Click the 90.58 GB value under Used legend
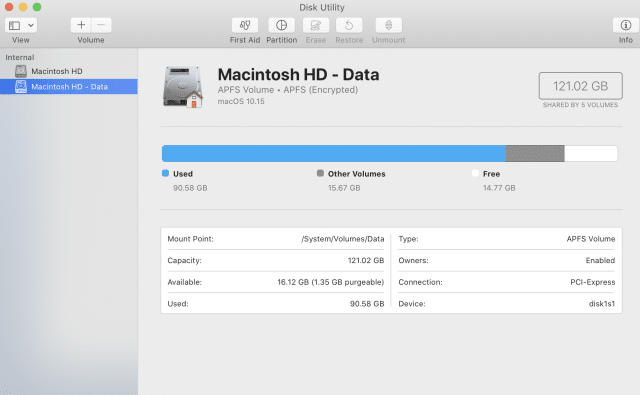This screenshot has height=395, width=640. coord(190,188)
